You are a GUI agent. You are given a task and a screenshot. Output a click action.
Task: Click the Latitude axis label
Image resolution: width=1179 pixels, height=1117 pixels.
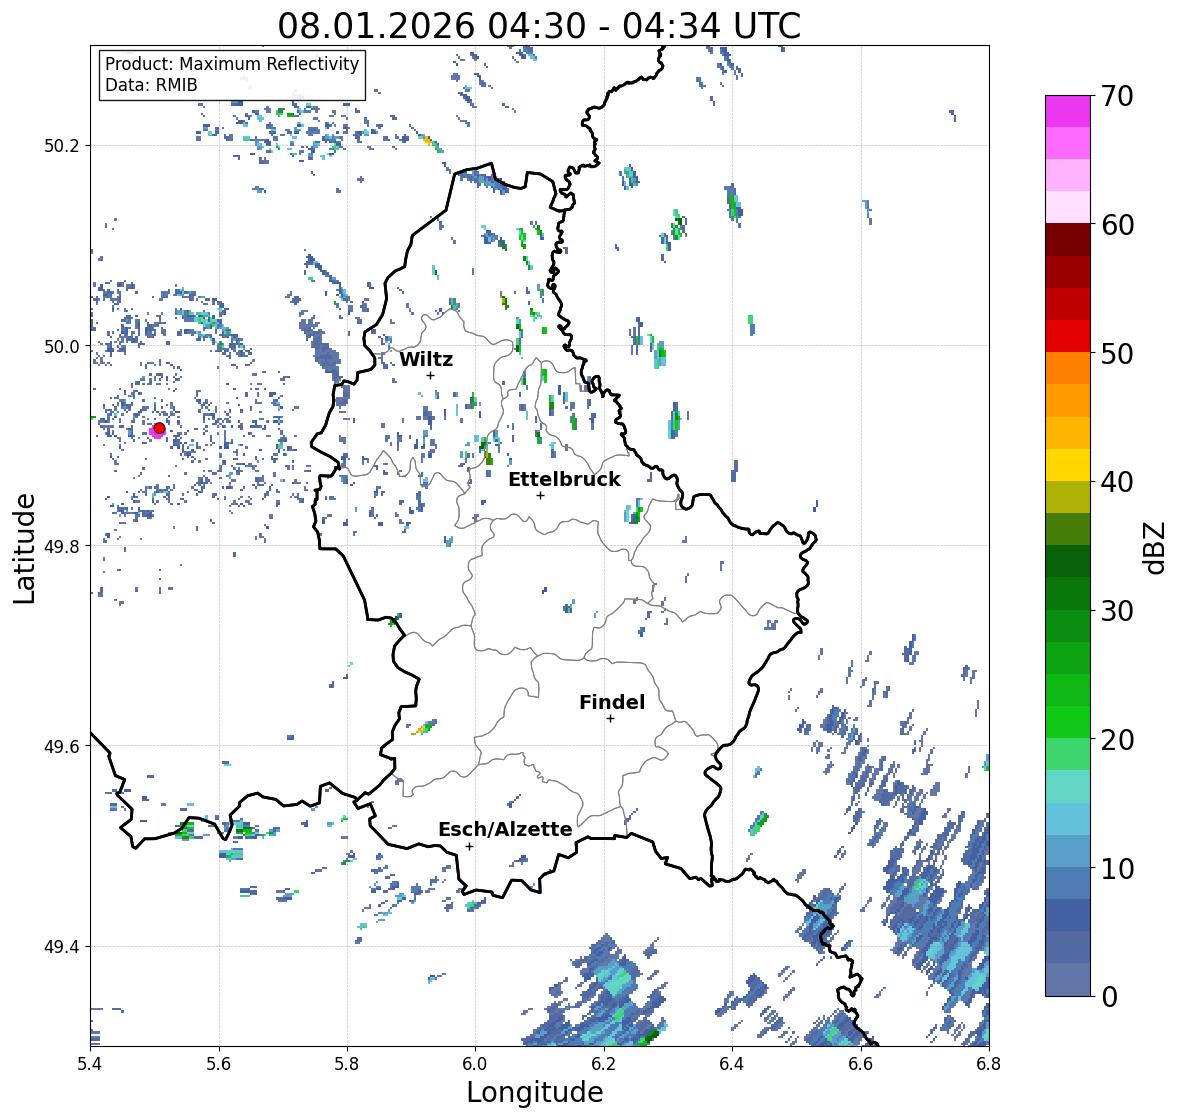coord(24,549)
